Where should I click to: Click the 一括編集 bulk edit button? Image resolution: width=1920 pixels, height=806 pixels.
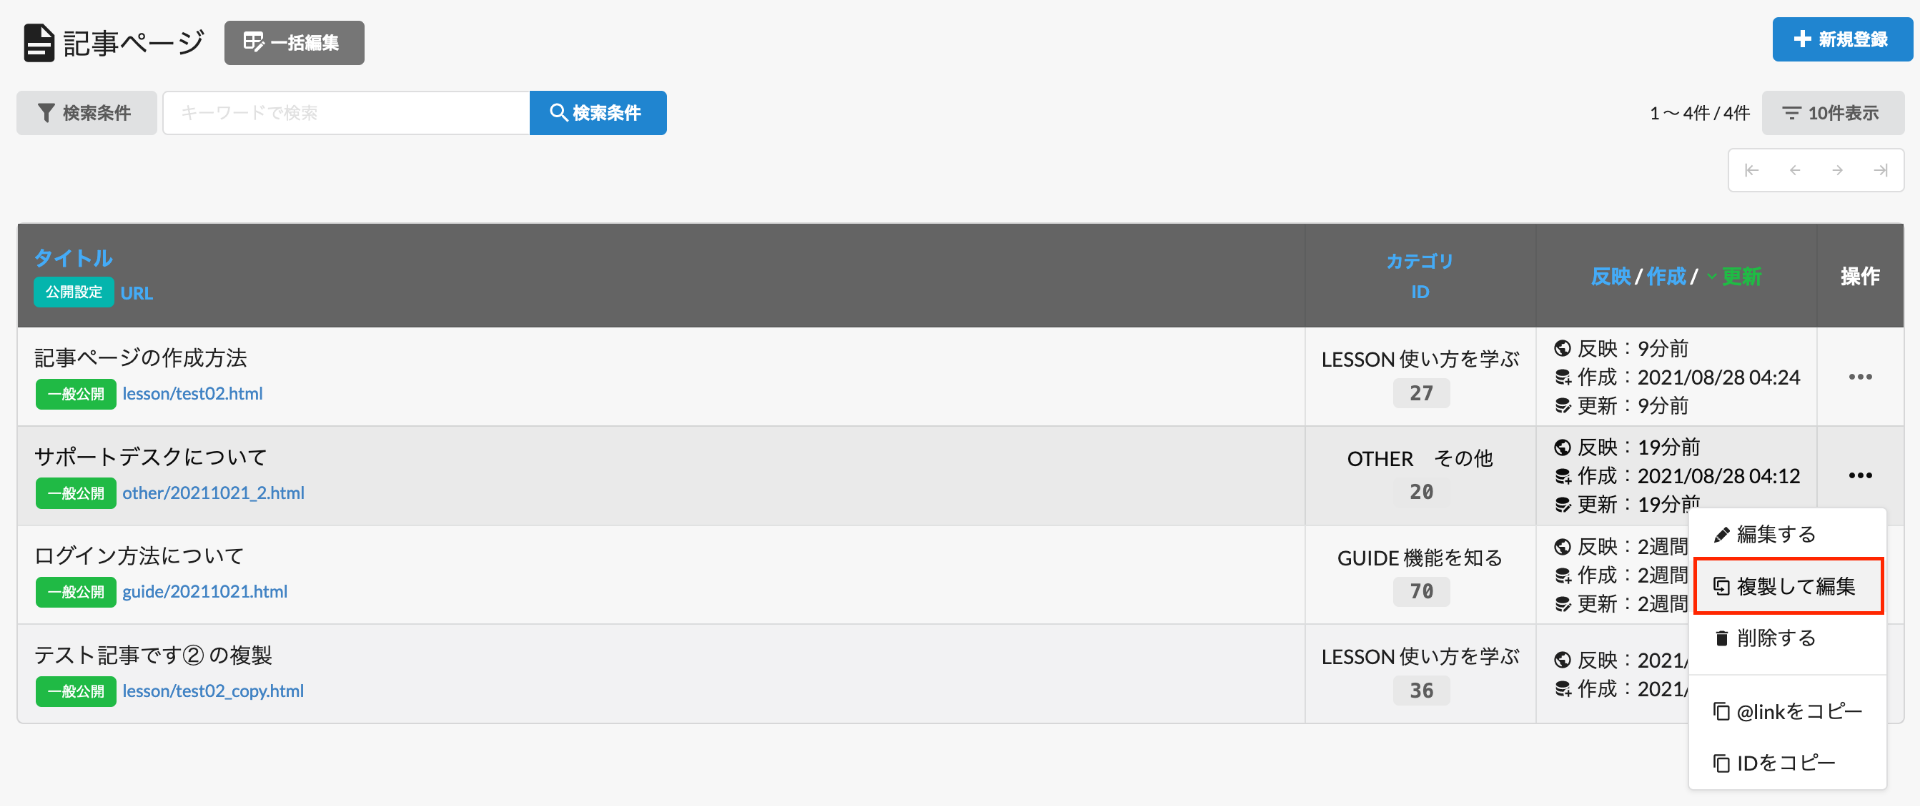point(294,43)
